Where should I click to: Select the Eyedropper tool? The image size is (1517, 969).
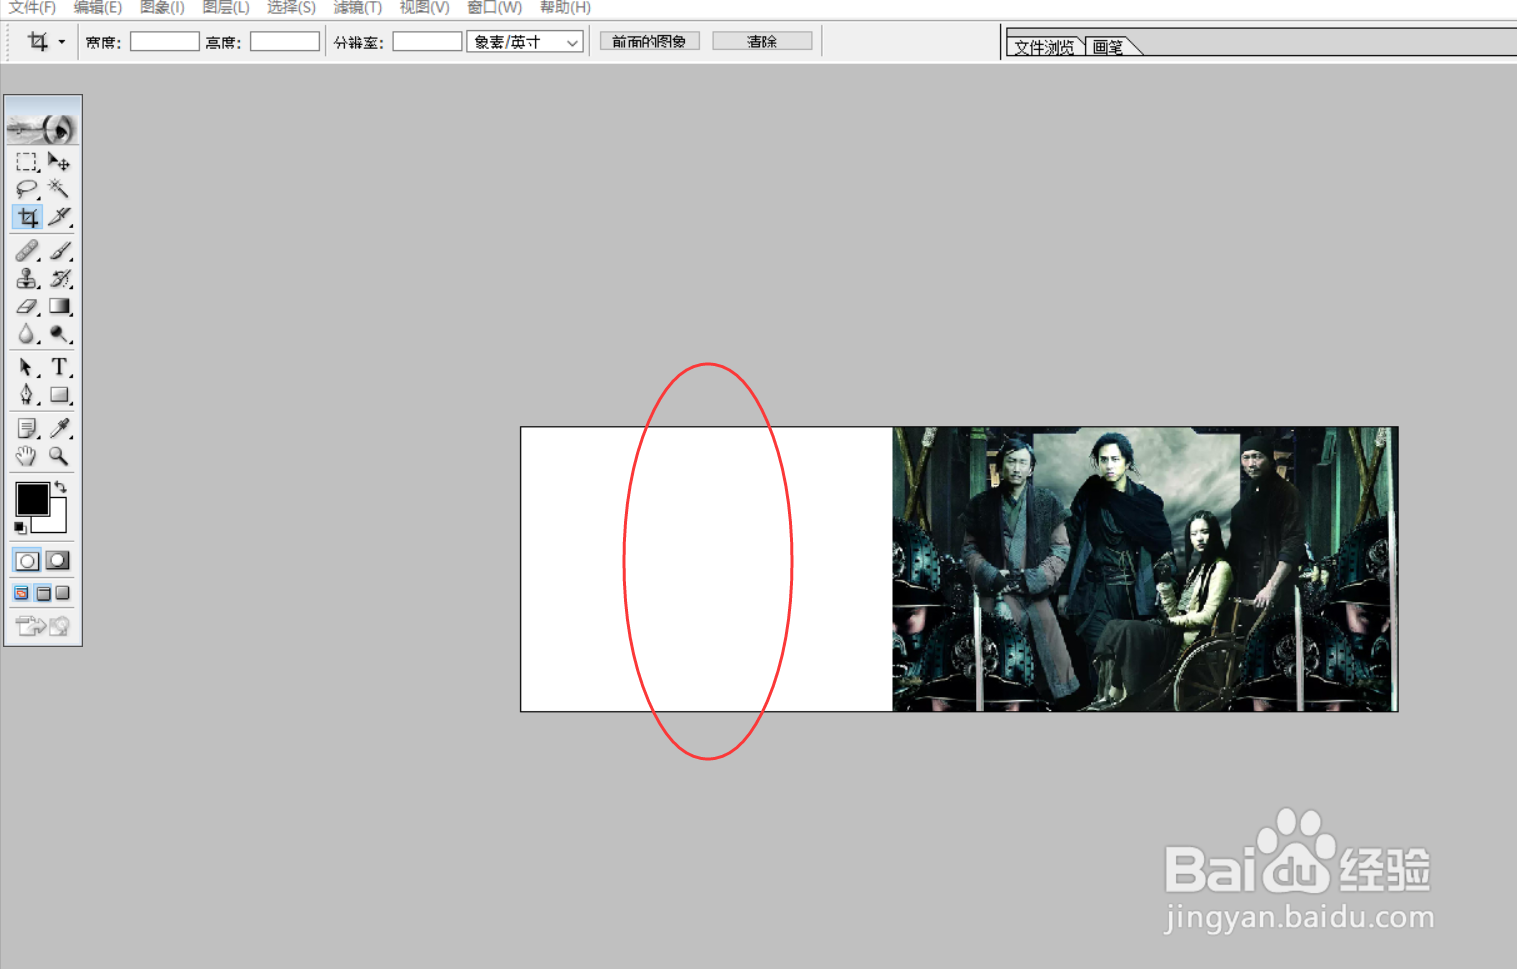(59, 428)
